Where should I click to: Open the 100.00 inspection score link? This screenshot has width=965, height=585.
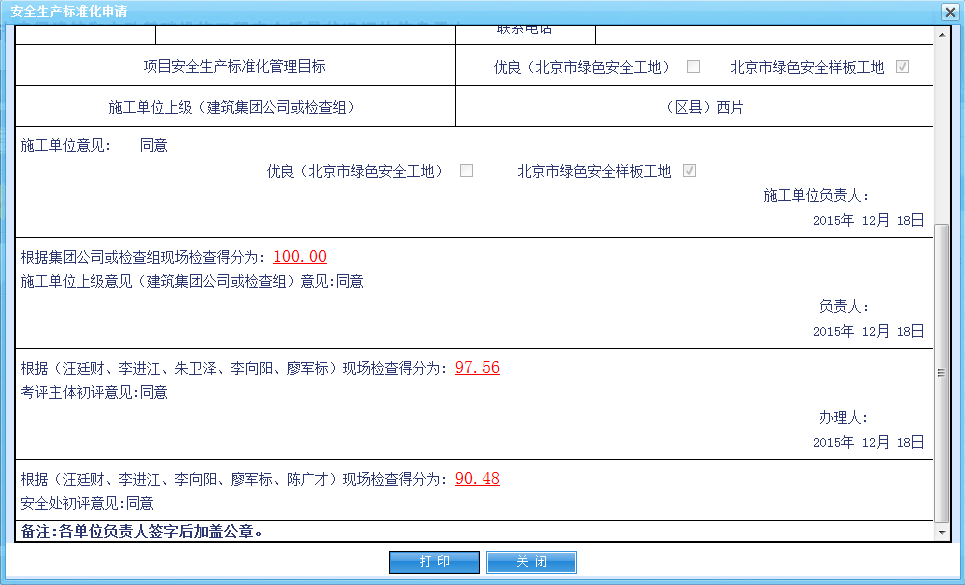[x=300, y=257]
